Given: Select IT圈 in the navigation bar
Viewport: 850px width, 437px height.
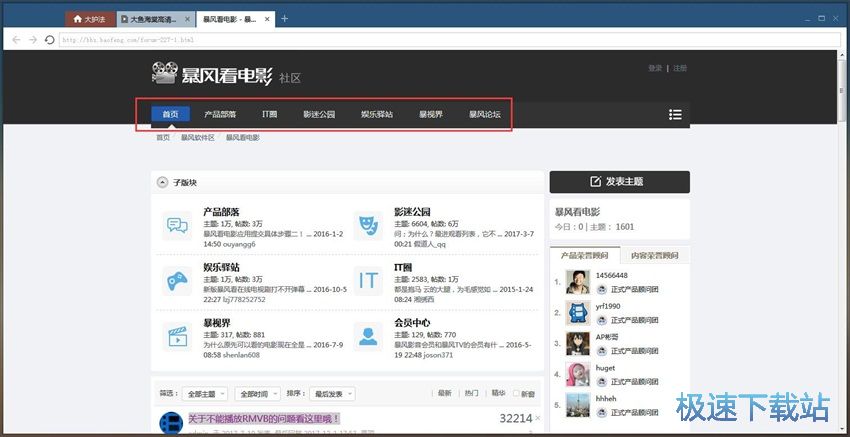Looking at the screenshot, I should pyautogui.click(x=269, y=114).
